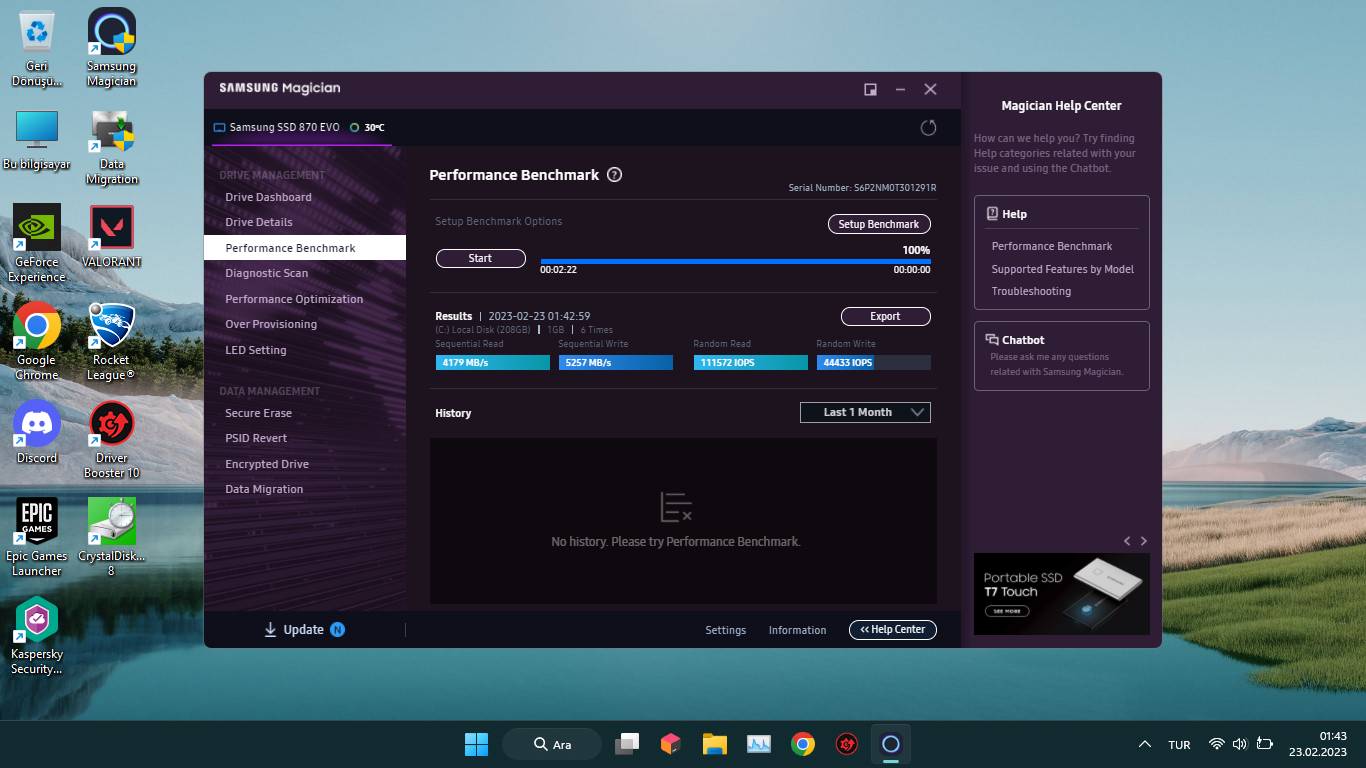The image size is (1366, 768).
Task: Launch Samsung Magician from the desktop shortcut
Action: click(x=112, y=47)
